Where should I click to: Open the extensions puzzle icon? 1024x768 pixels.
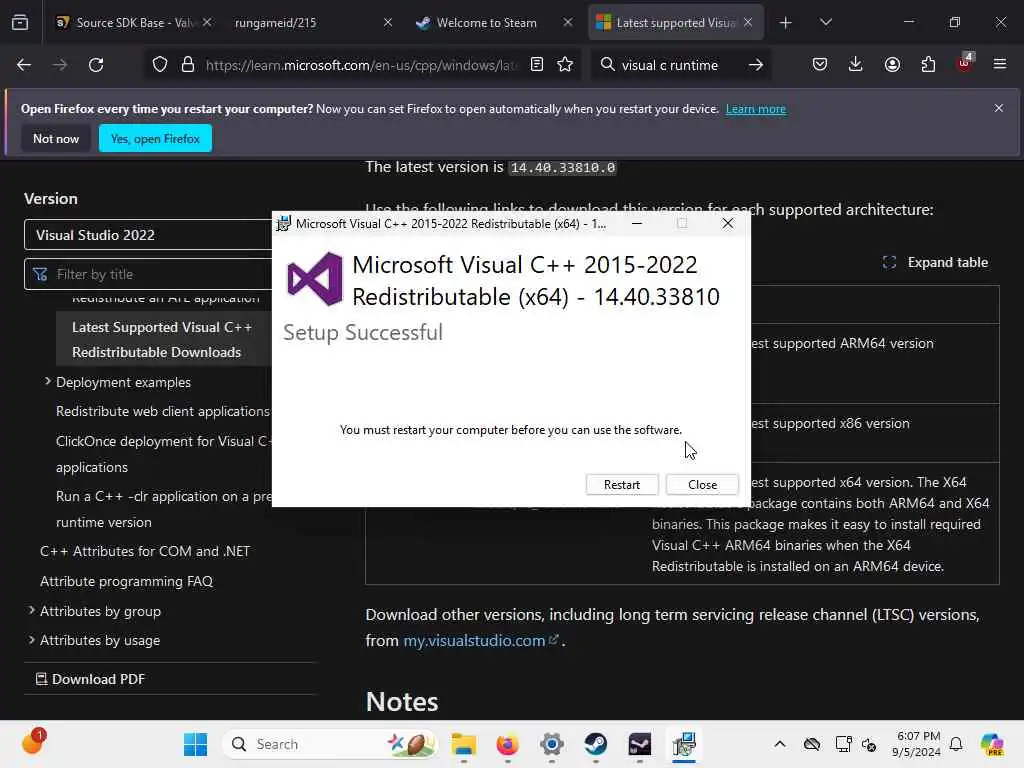click(x=928, y=65)
